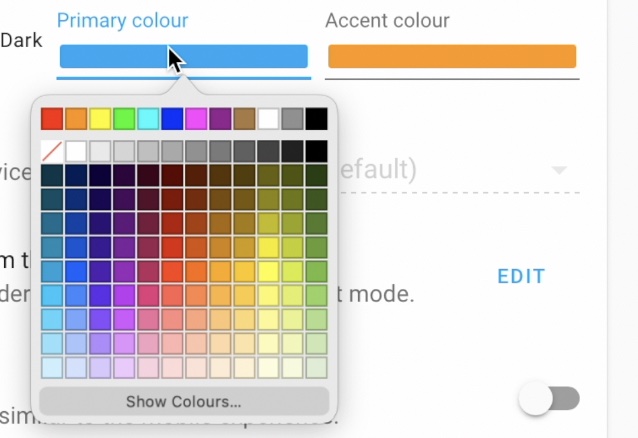Click the EDIT link
The height and width of the screenshot is (438, 638).
521,276
